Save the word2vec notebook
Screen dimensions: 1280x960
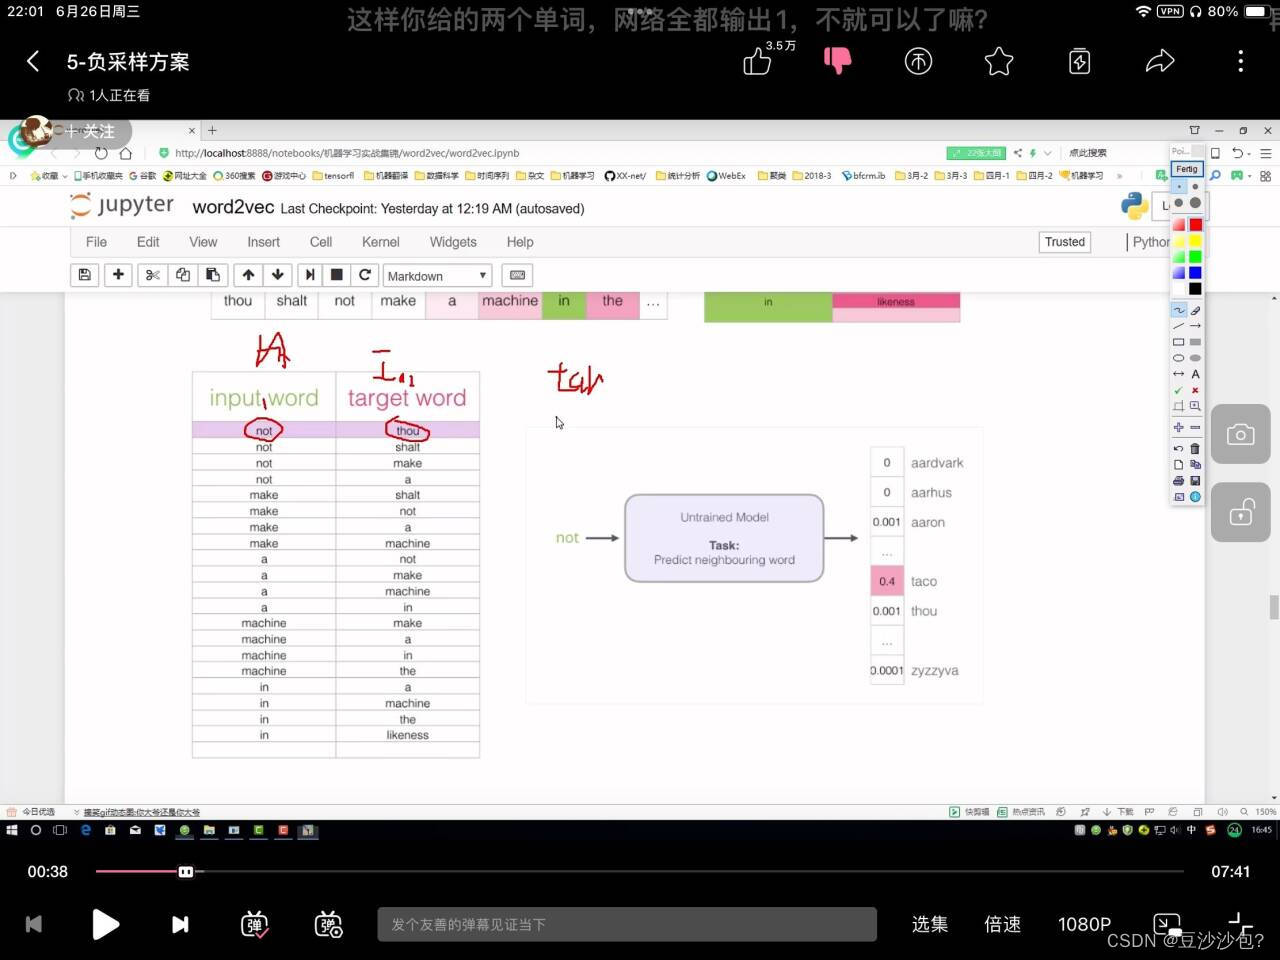84,275
